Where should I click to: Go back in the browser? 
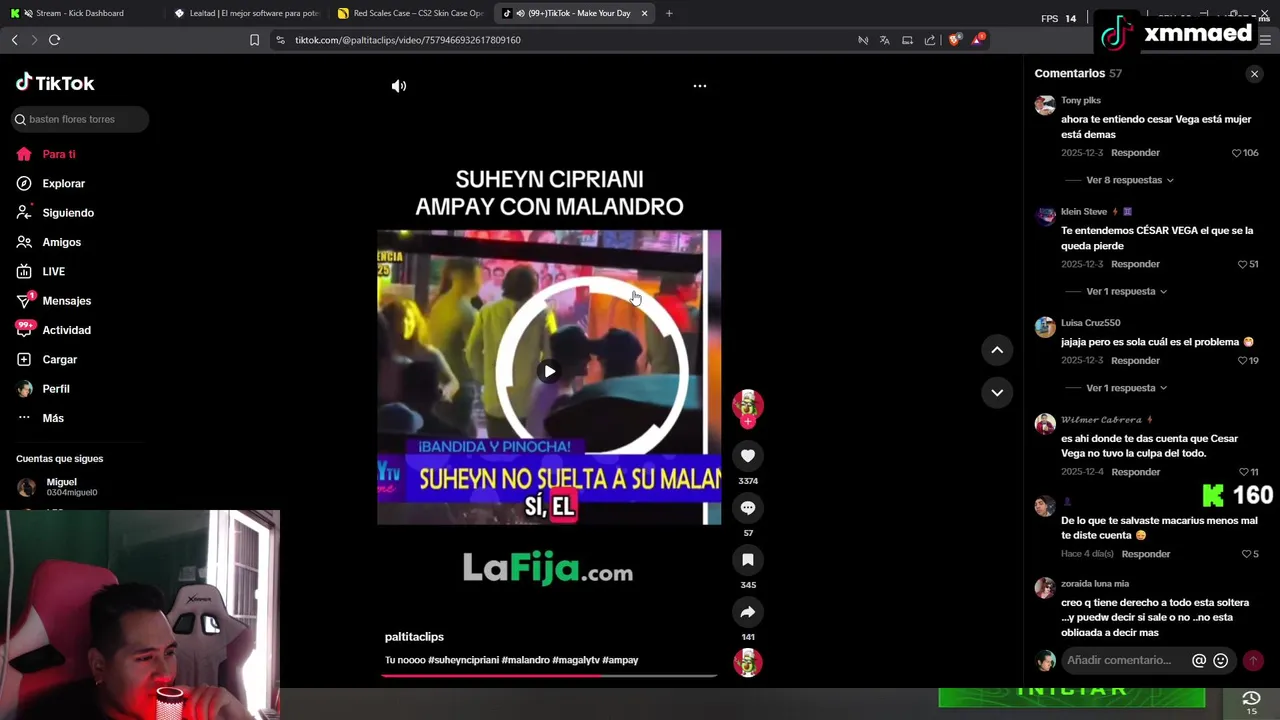tap(14, 40)
